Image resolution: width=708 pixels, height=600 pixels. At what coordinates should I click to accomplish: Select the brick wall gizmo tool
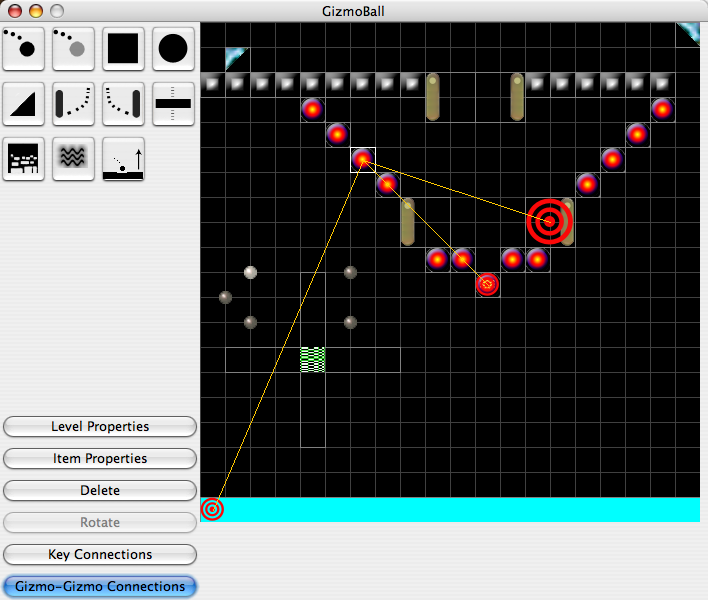[x=23, y=158]
